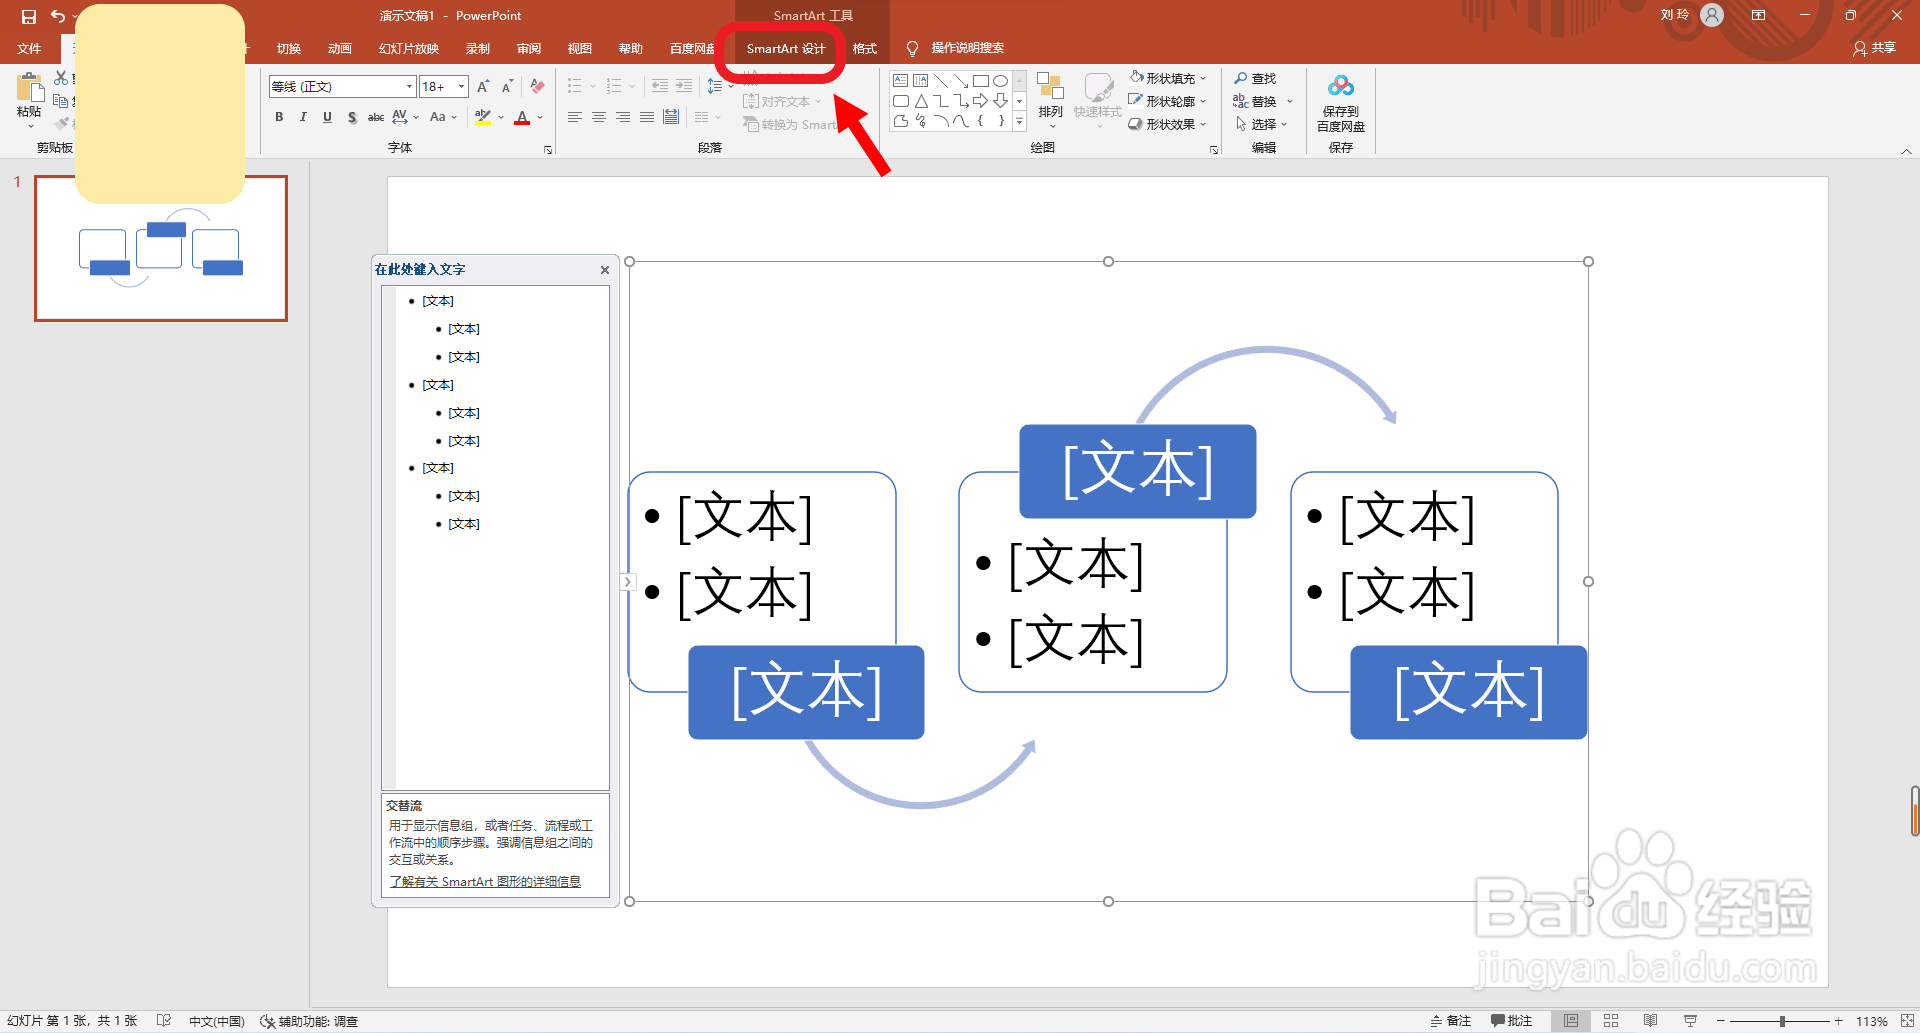Click the distributed alignment icon
This screenshot has height=1033, width=1920.
point(671,117)
